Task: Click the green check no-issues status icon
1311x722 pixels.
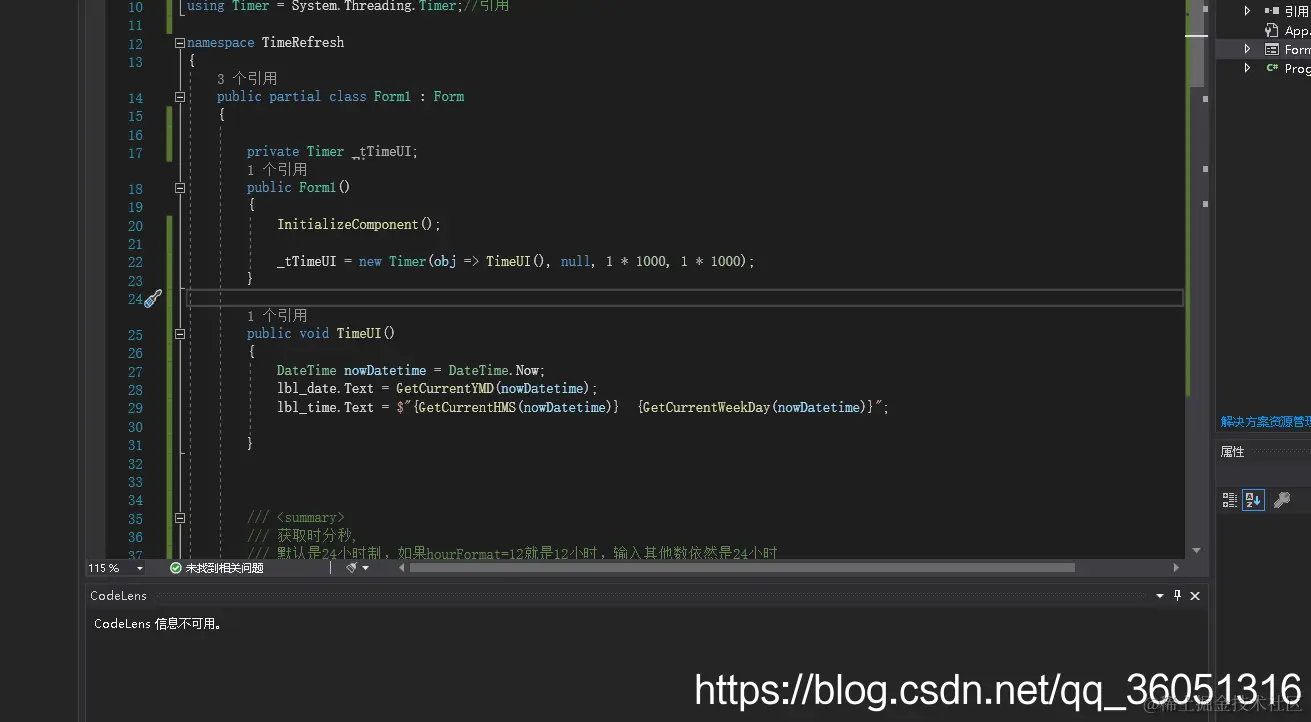Action: click(176, 568)
